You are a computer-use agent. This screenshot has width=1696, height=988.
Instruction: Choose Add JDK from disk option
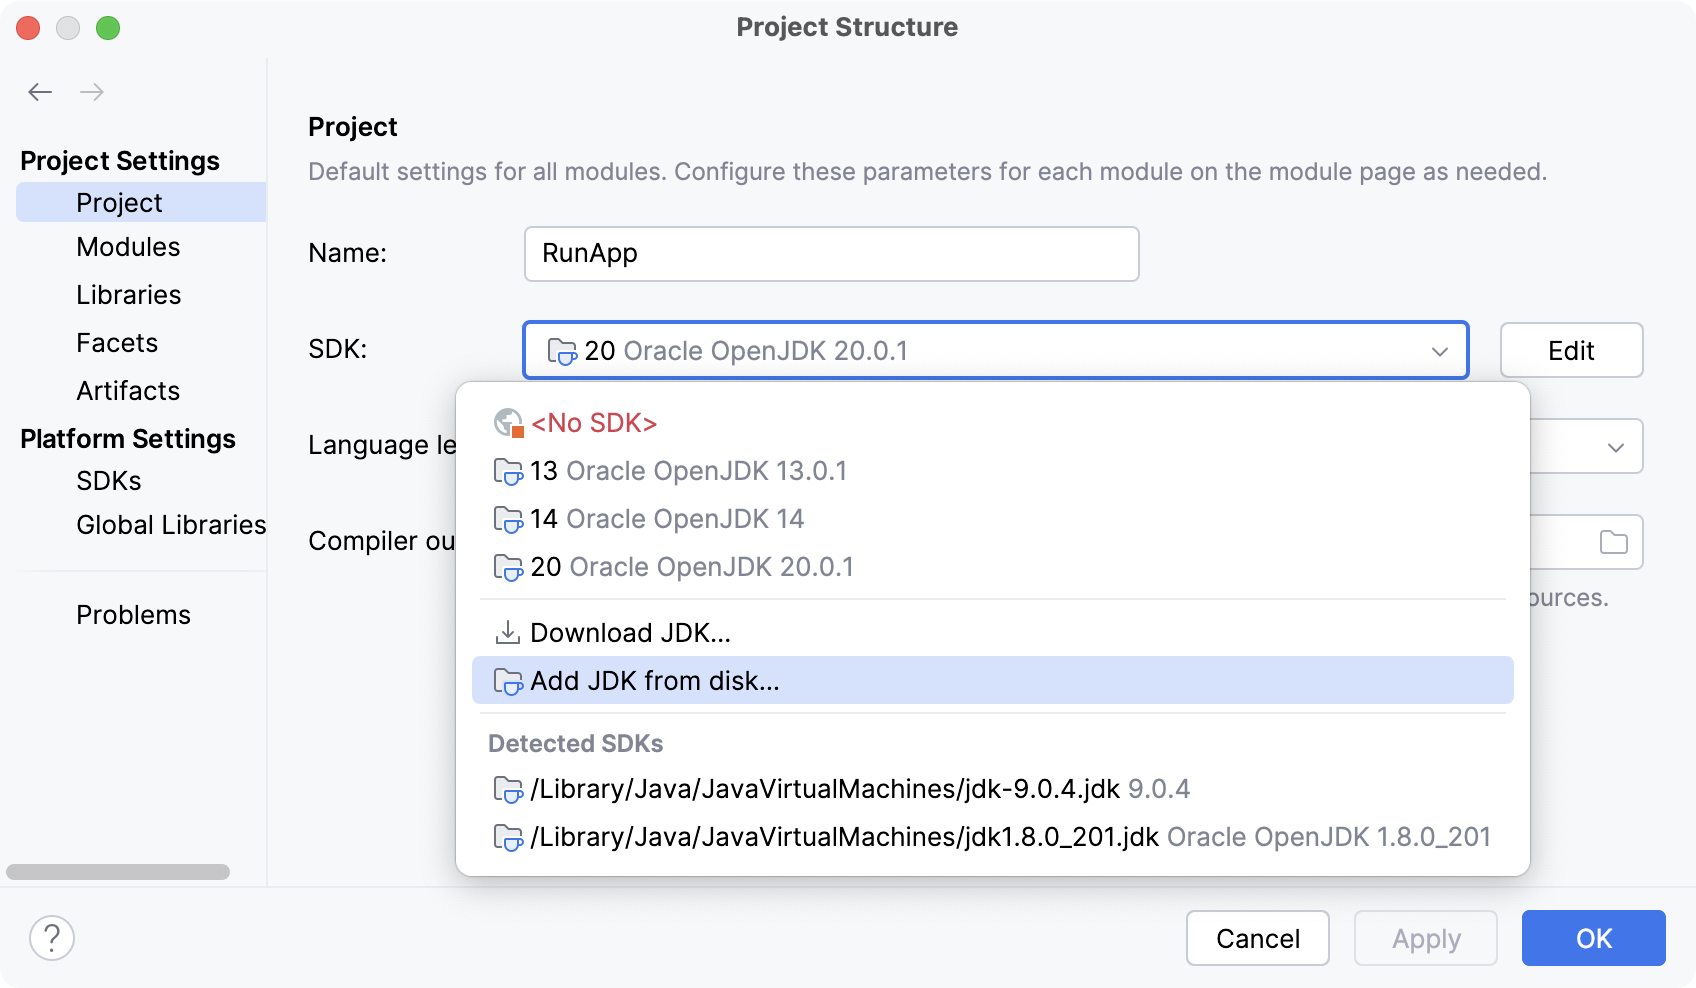tap(655, 680)
